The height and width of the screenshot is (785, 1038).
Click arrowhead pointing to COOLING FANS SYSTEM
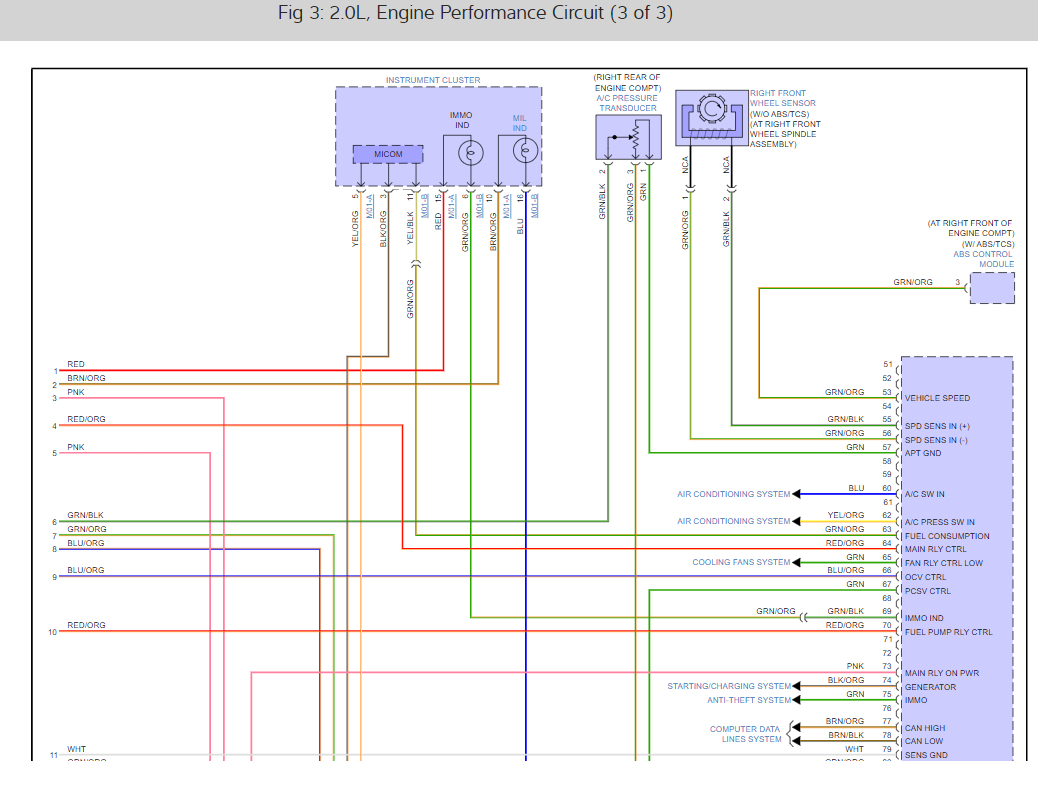(796, 563)
